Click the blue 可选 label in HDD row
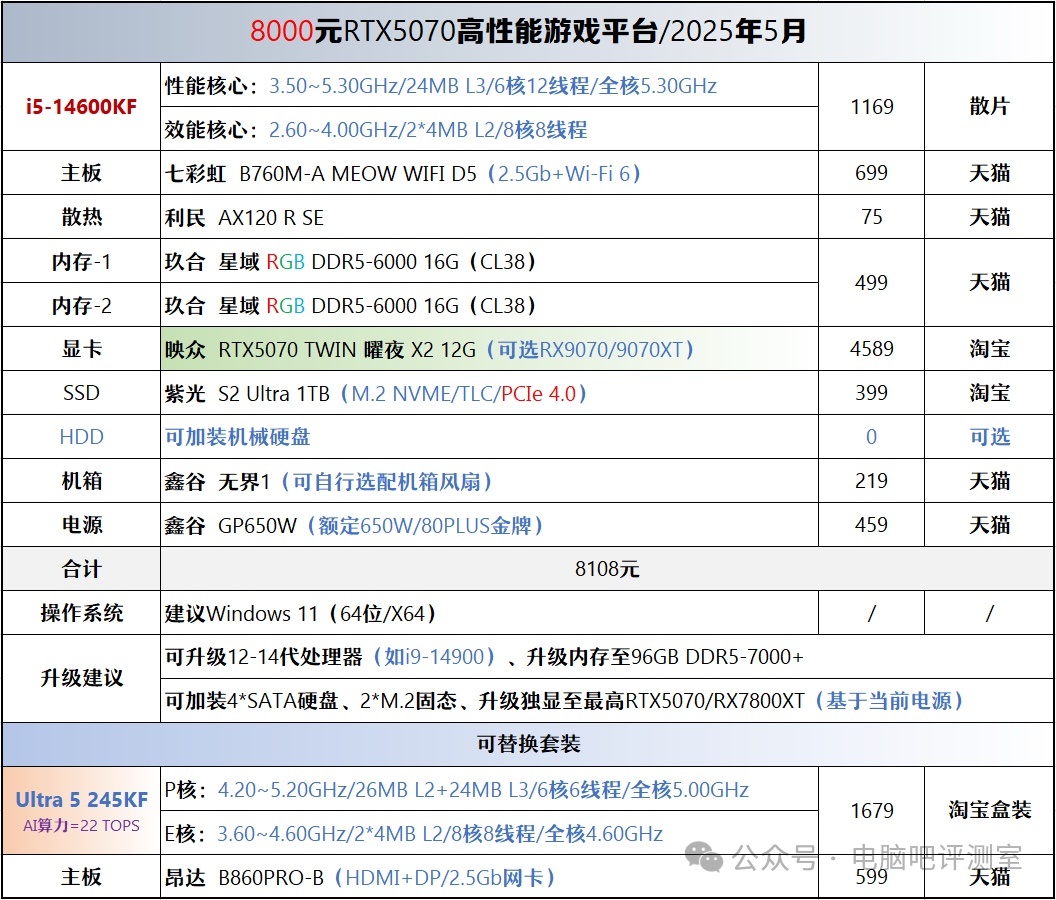Screen dimensions: 1056x900 [989, 437]
